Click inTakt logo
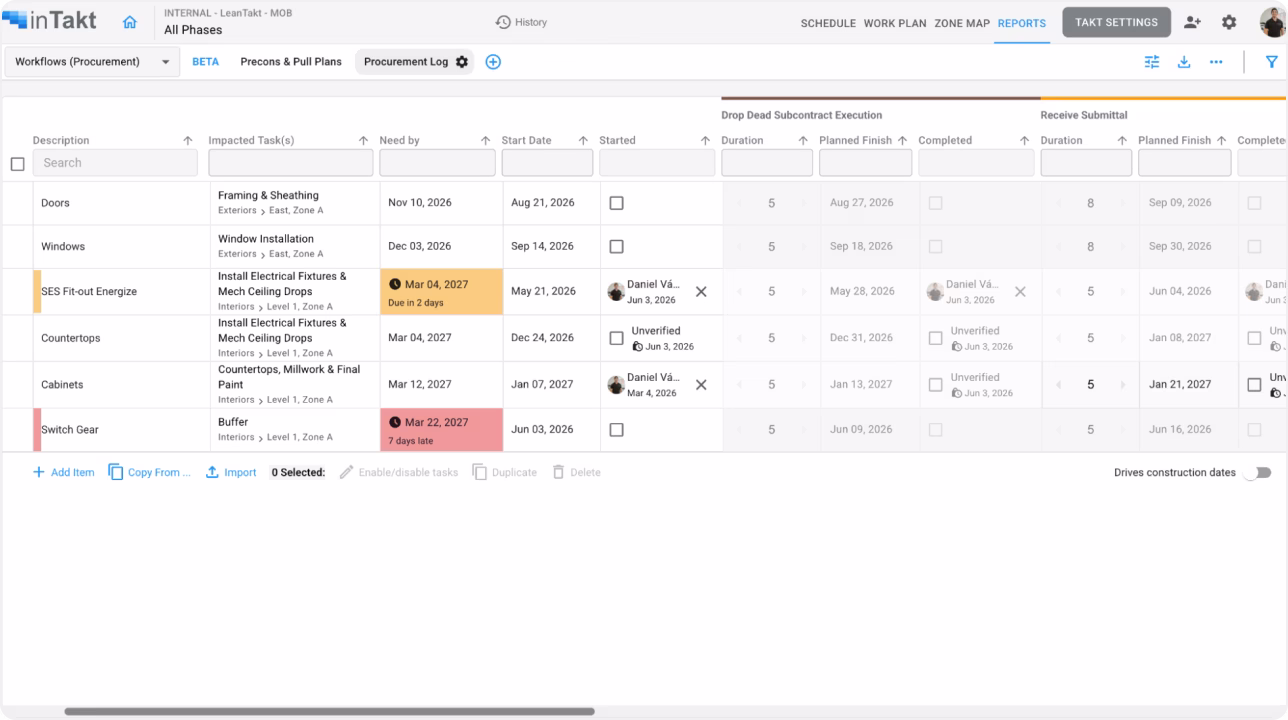Viewport: 1288px width, 720px height. (x=49, y=21)
